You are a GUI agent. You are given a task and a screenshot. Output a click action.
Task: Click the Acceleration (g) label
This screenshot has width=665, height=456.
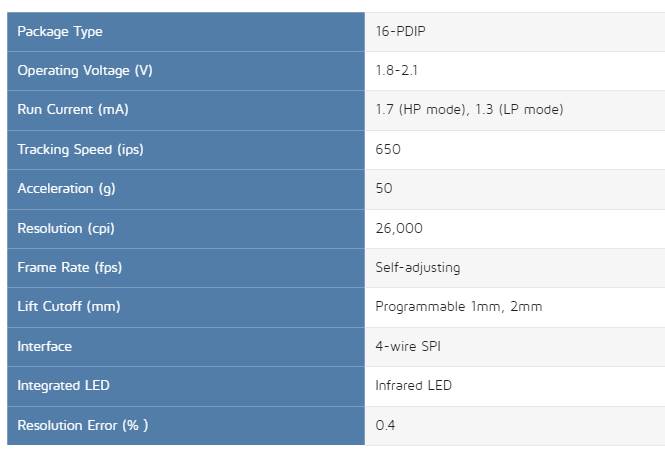pos(67,188)
